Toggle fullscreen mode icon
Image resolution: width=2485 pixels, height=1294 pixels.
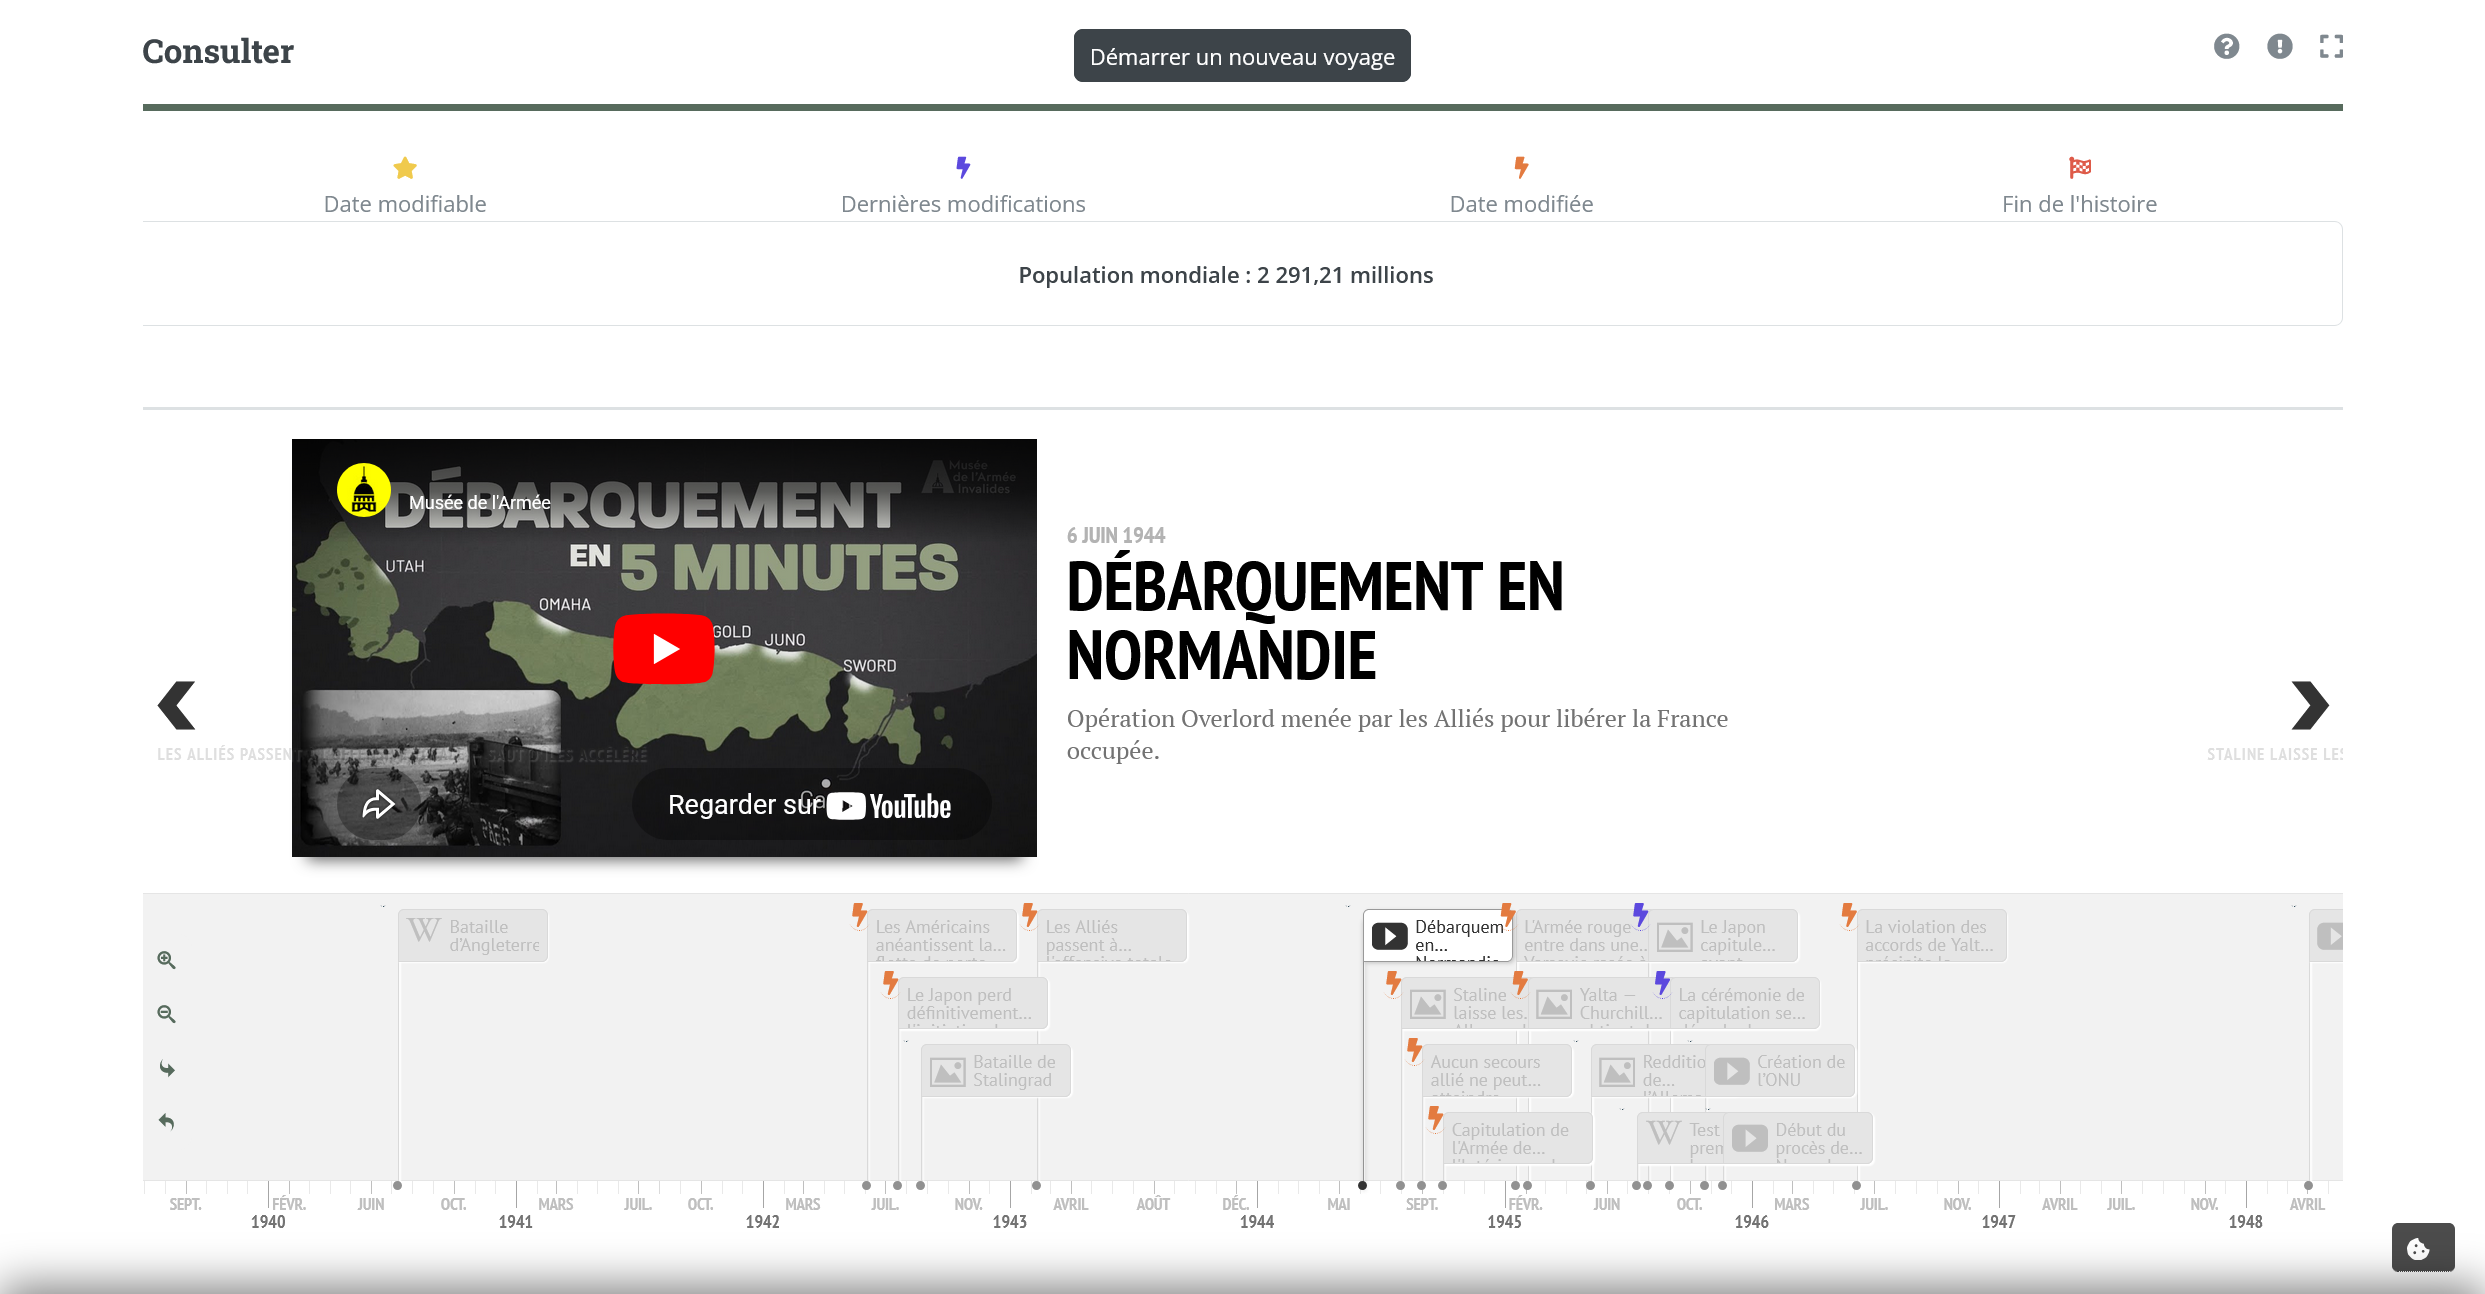tap(2331, 47)
